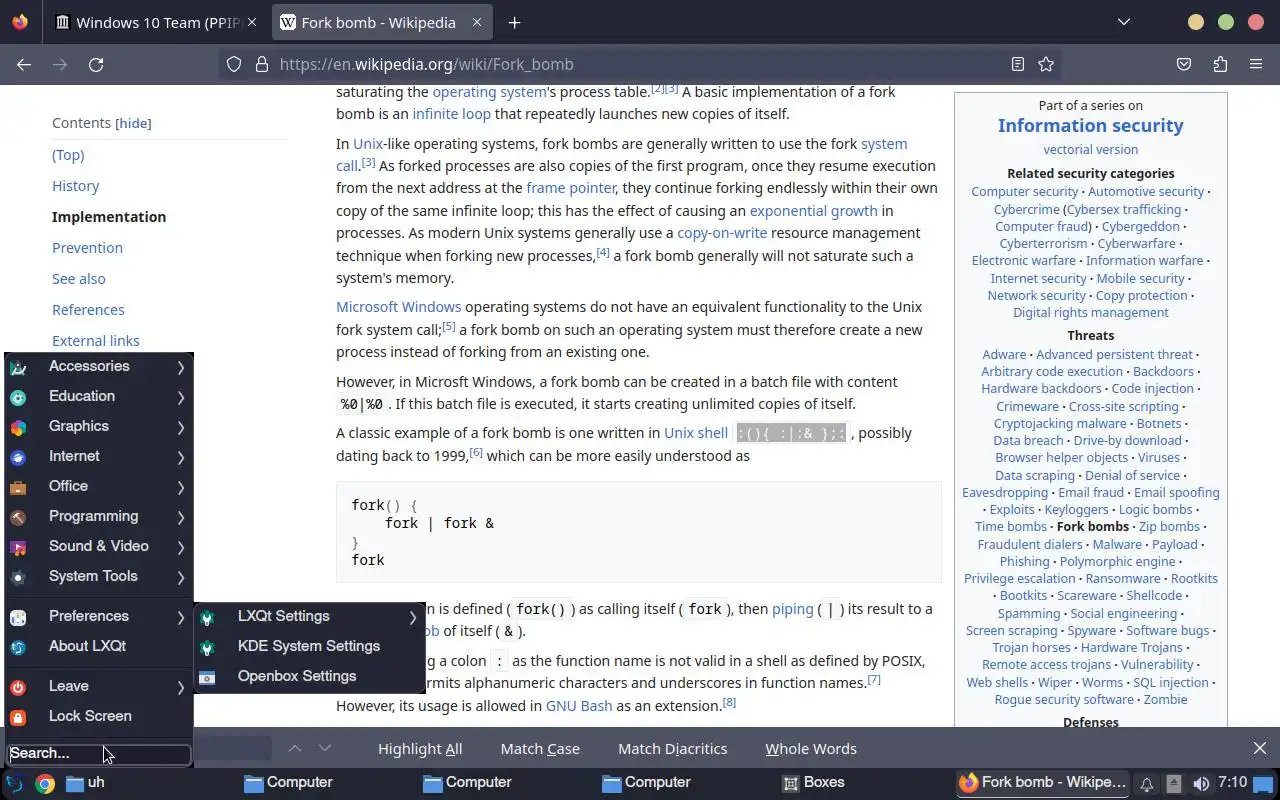1280x800 pixels.
Task: Follow the 'copy-on-write' link
Action: pos(722,233)
